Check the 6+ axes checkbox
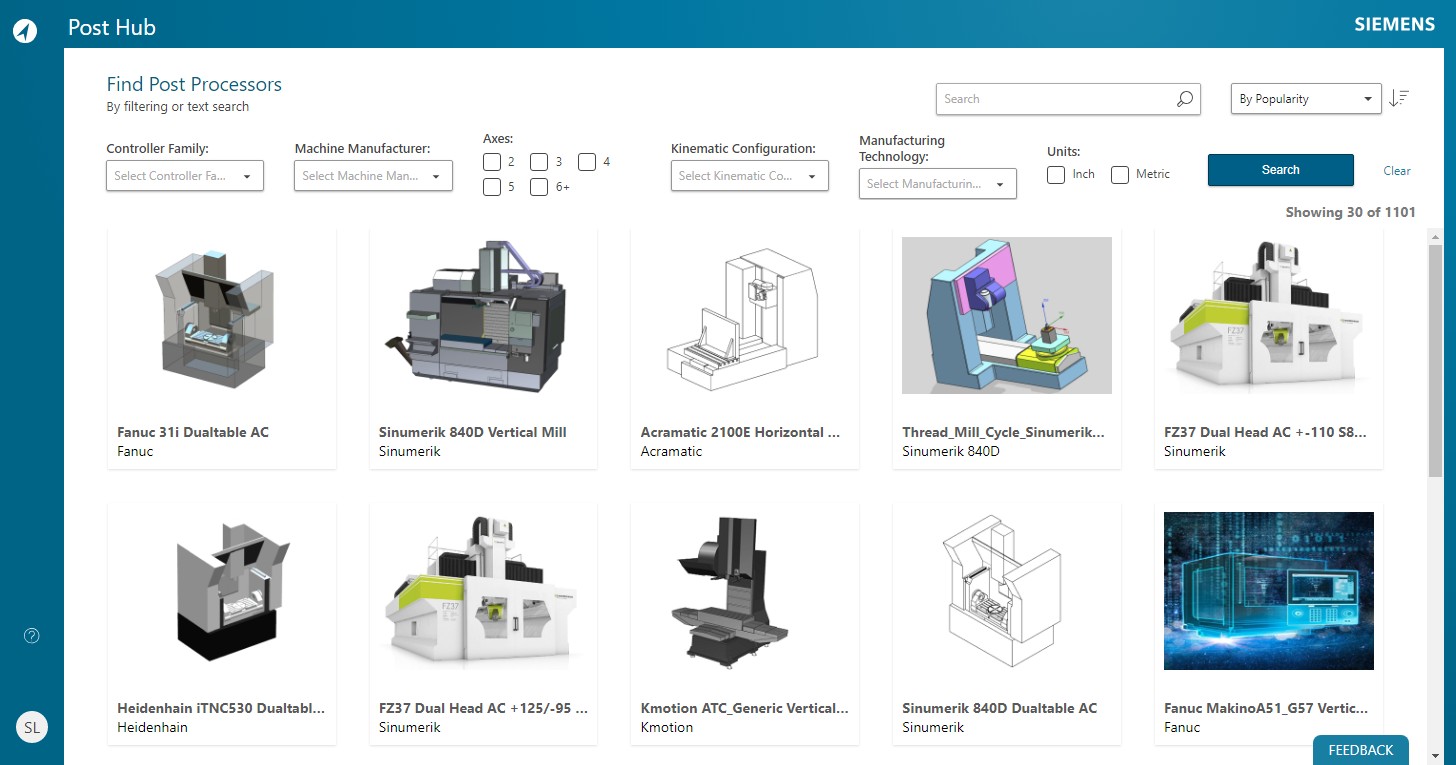Viewport: 1456px width, 765px height. pyautogui.click(x=539, y=187)
